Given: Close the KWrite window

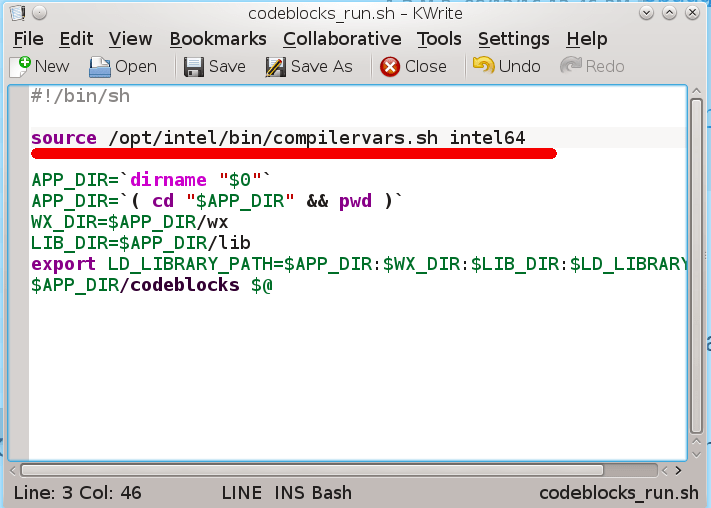Looking at the screenshot, I should [692, 13].
